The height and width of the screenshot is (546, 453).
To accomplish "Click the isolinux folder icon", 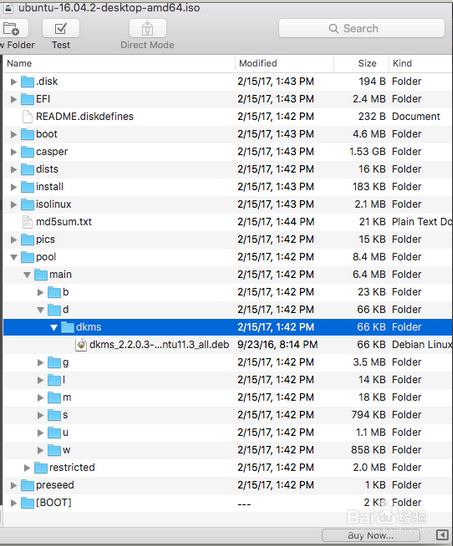I will (x=28, y=204).
